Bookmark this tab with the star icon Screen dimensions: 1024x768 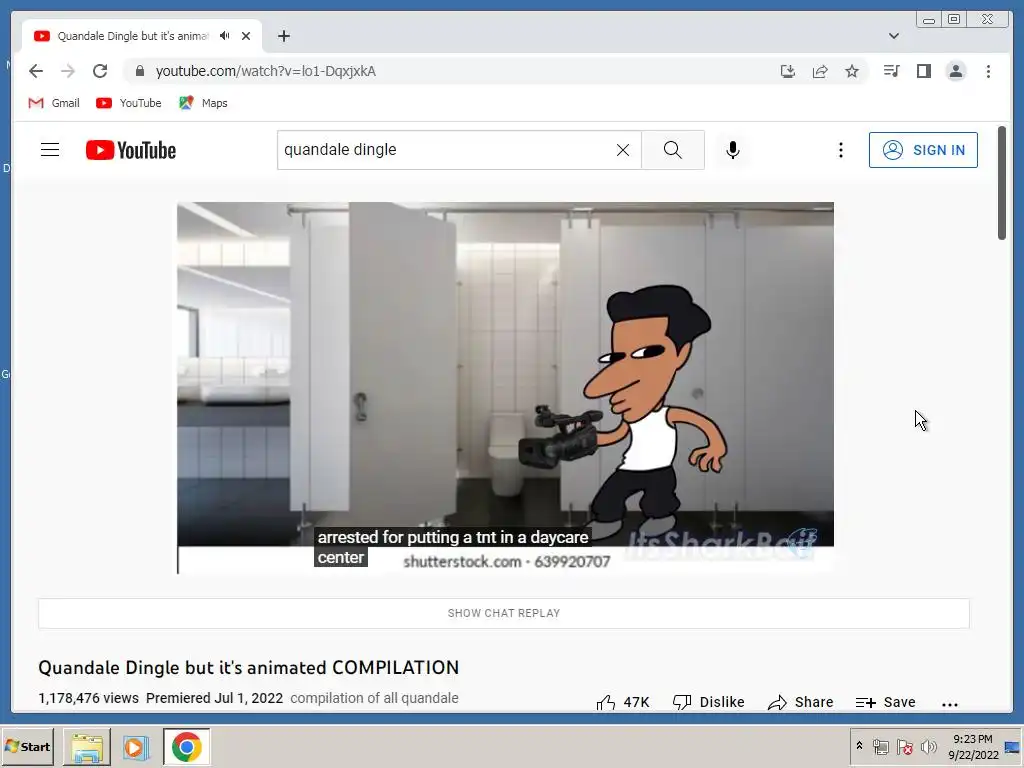pos(852,71)
